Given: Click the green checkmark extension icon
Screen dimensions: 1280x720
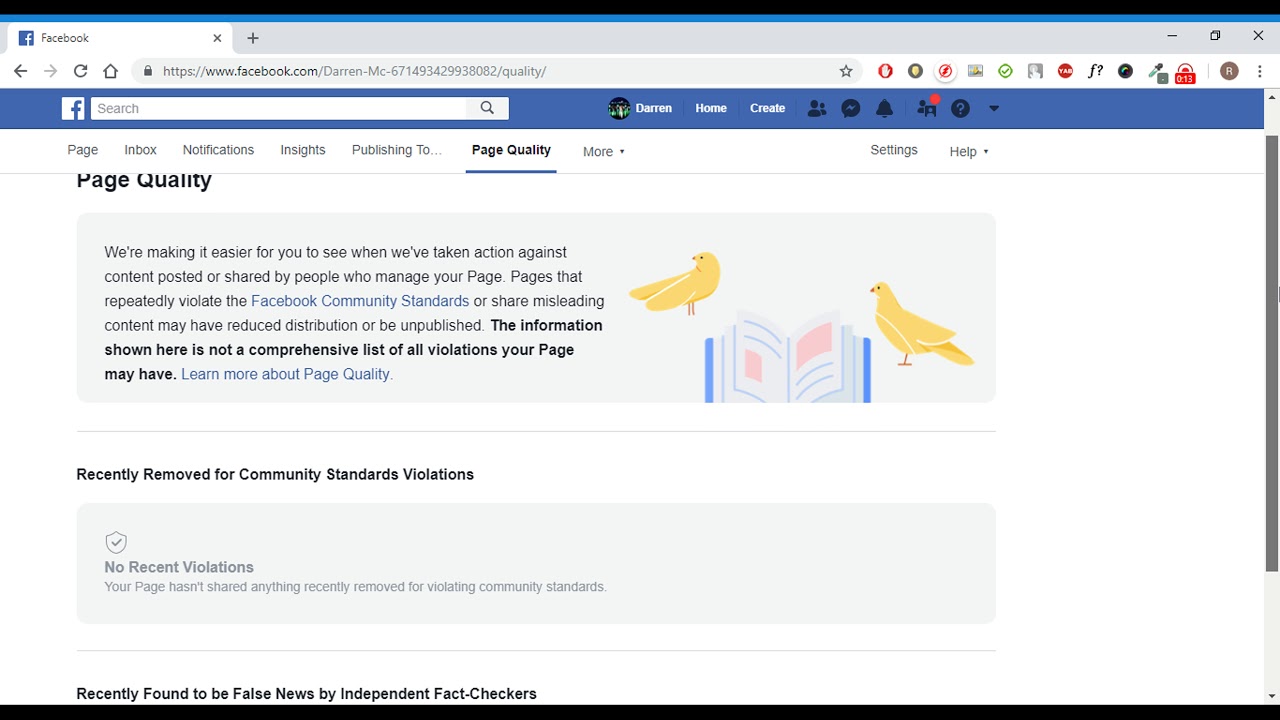Looking at the screenshot, I should (1005, 71).
